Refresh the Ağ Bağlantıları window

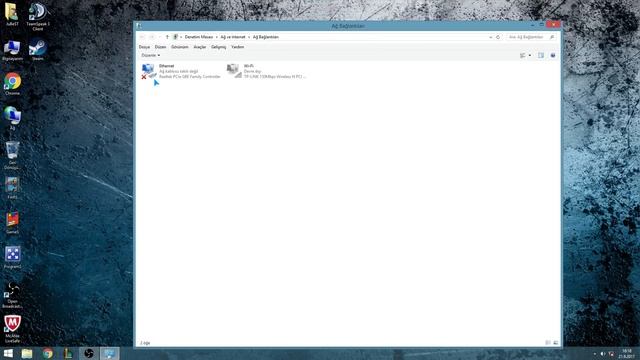[498, 37]
